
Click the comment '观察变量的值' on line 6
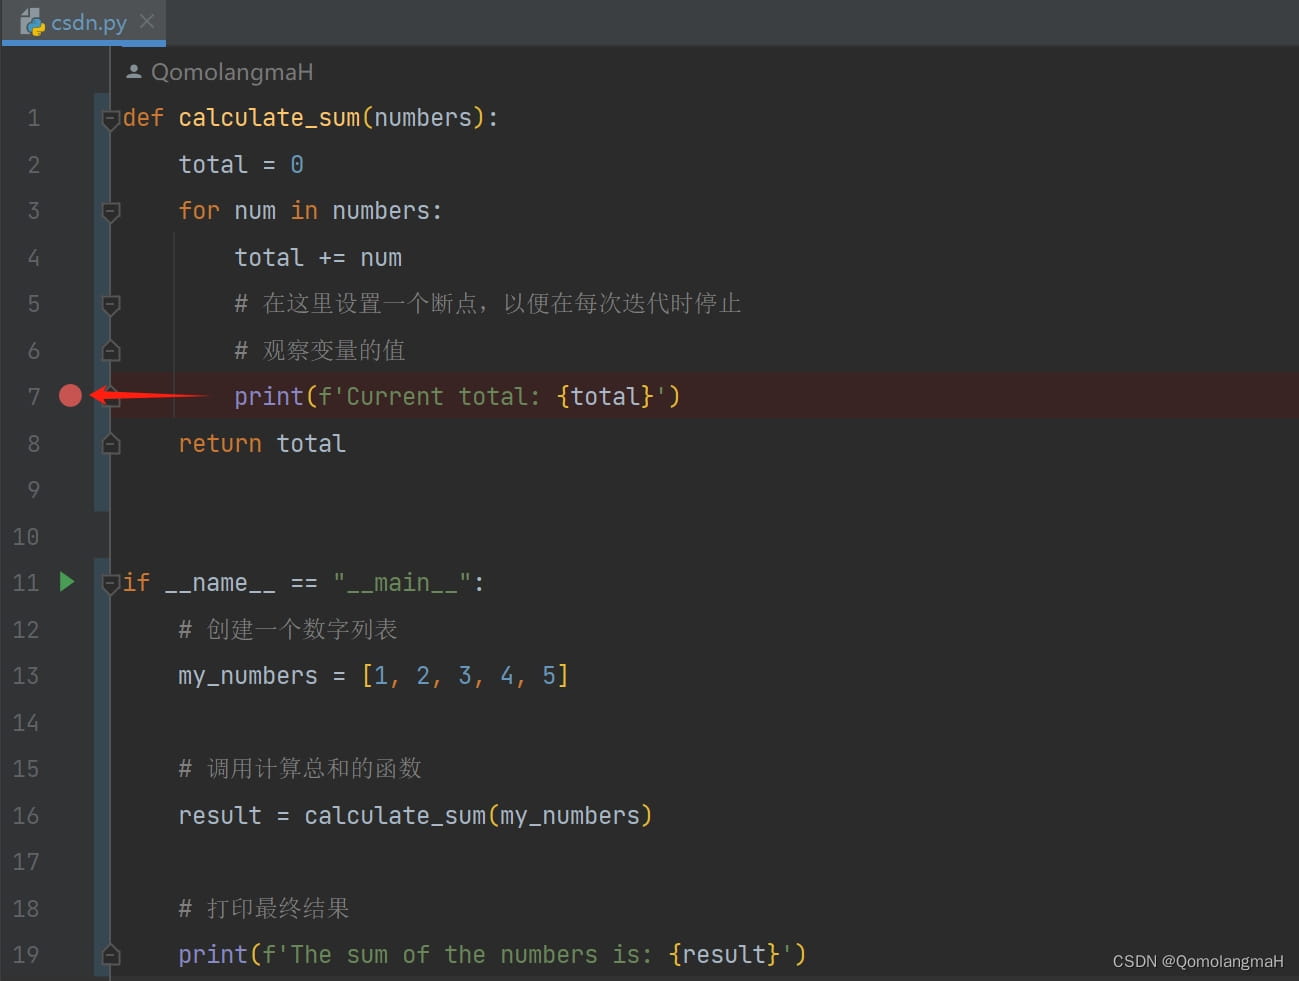point(334,351)
